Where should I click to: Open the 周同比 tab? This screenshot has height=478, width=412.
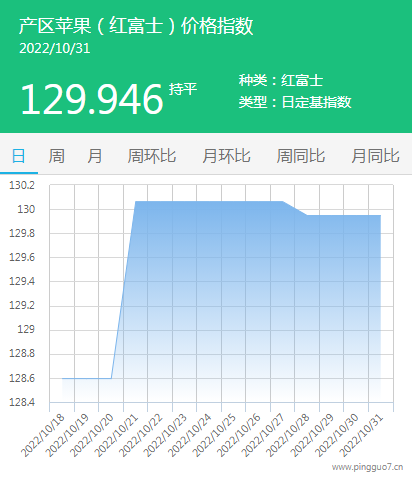click(x=301, y=156)
